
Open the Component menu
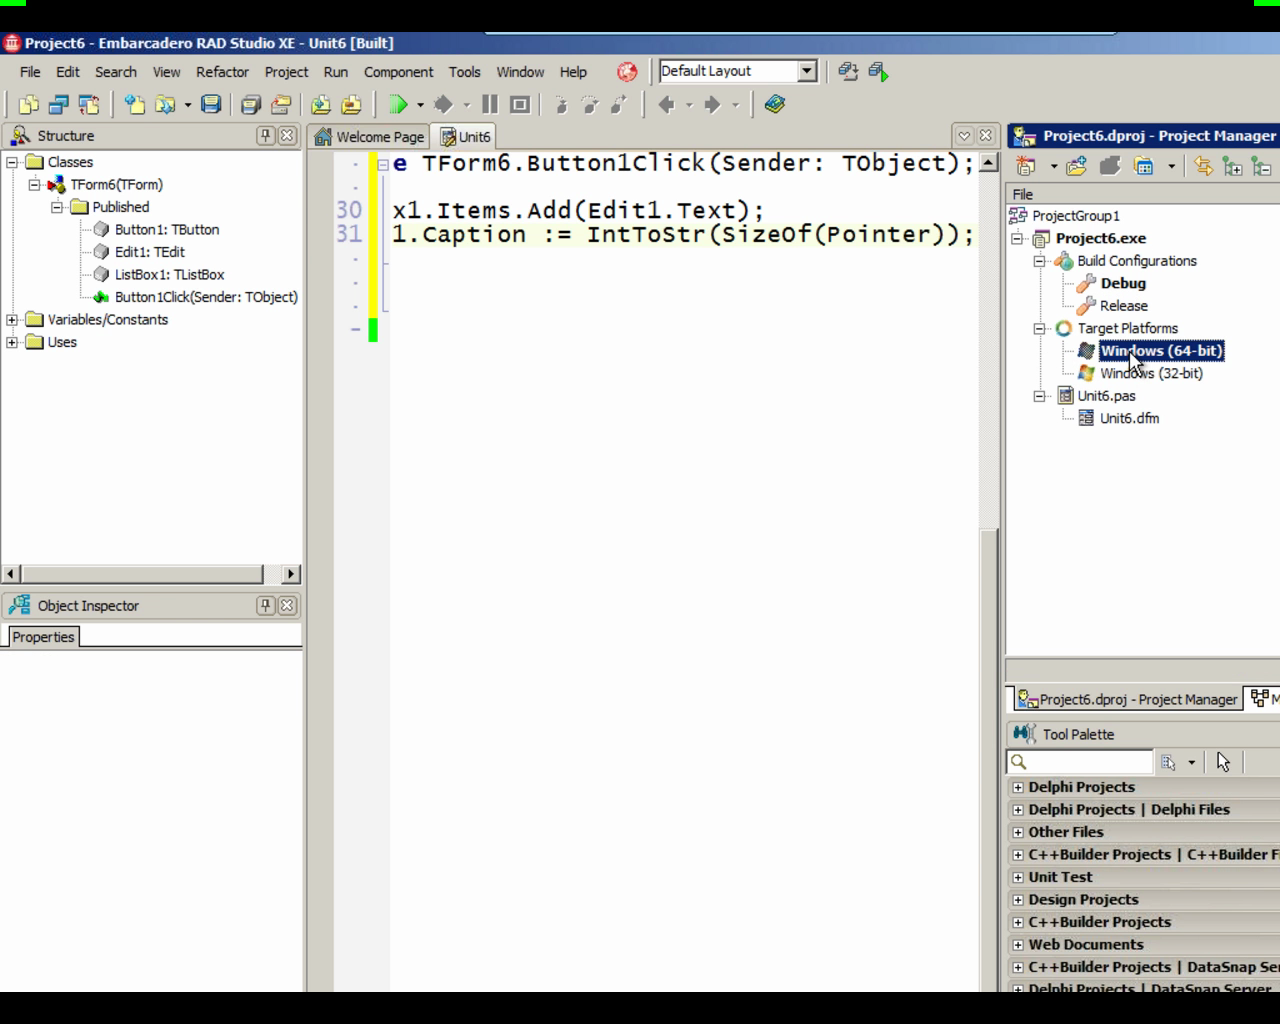[398, 72]
